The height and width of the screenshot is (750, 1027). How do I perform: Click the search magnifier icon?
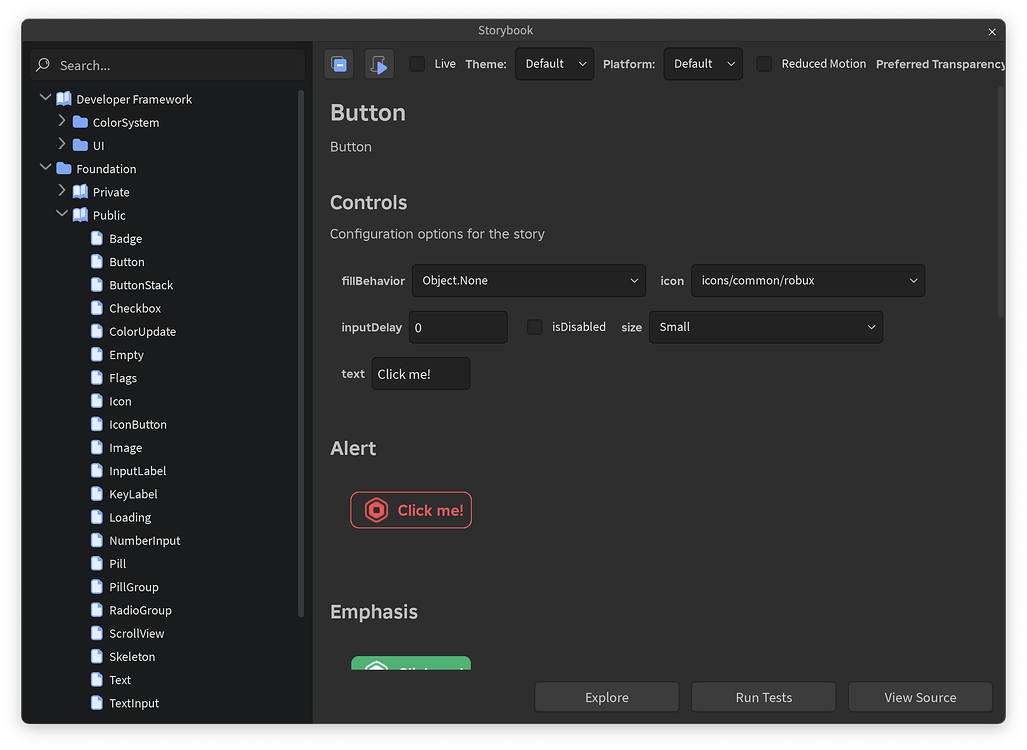click(x=42, y=64)
